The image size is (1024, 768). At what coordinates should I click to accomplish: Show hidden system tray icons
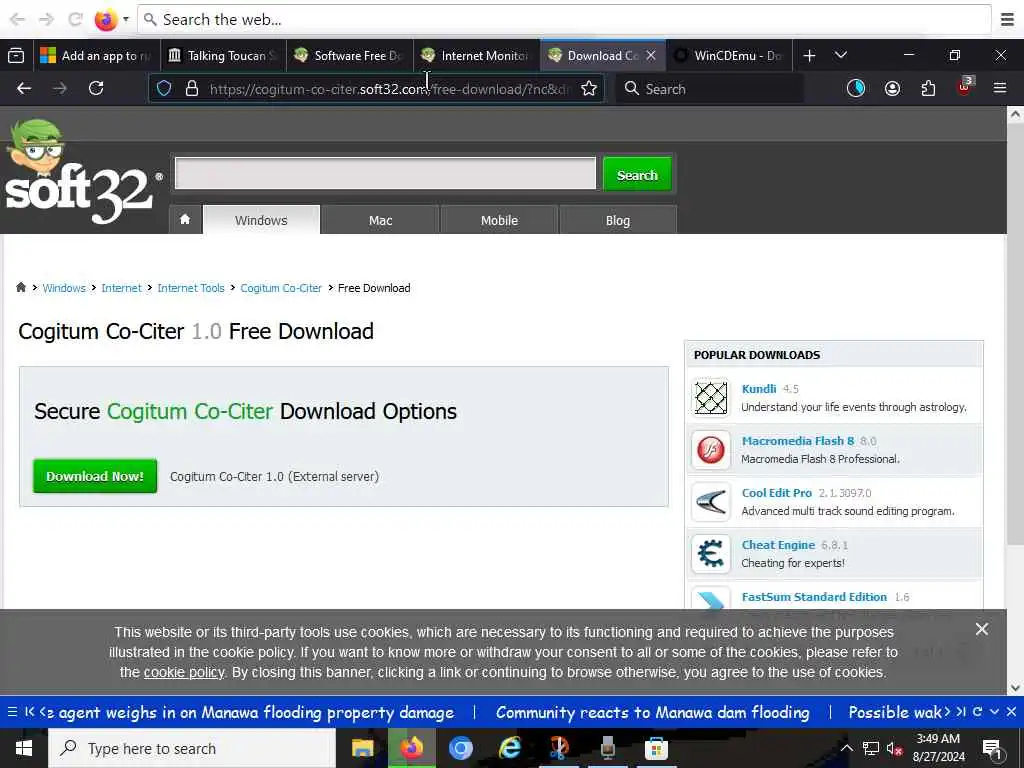(846, 748)
